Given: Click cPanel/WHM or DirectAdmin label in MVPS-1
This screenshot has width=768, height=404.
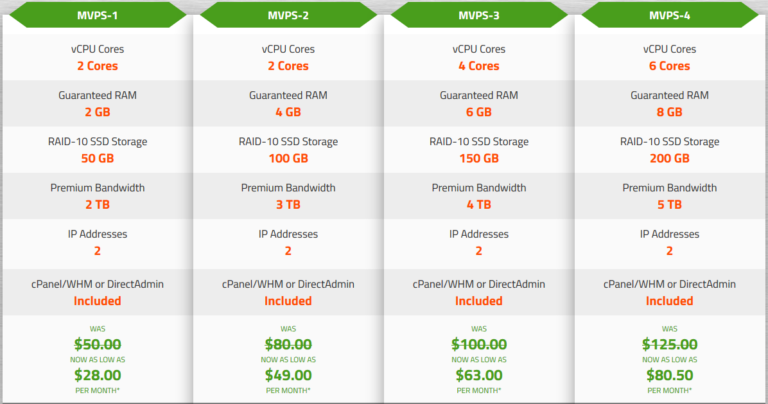Looking at the screenshot, I should pyautogui.click(x=97, y=284).
